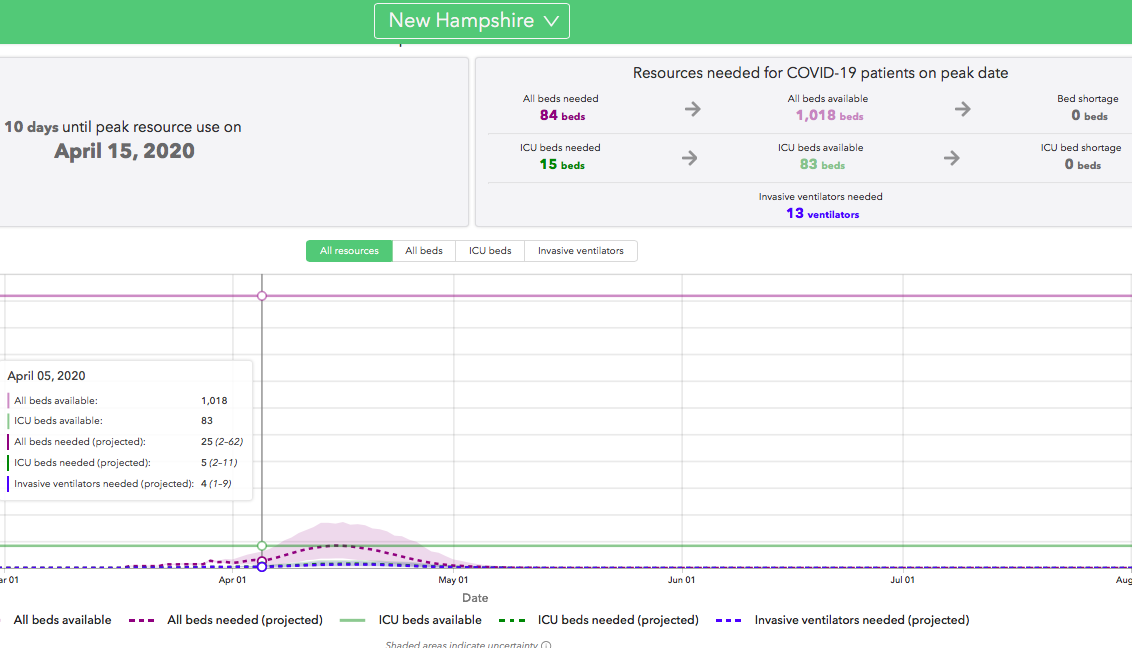
Task: Click the 13 ventilators value link
Action: pyautogui.click(x=821, y=213)
